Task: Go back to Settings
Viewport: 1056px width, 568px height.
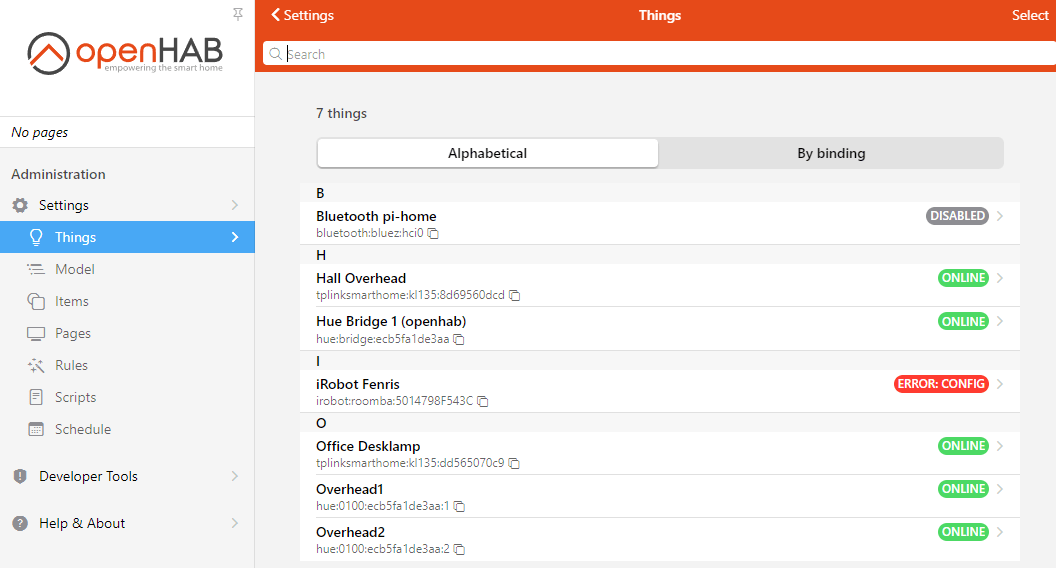Action: 302,15
